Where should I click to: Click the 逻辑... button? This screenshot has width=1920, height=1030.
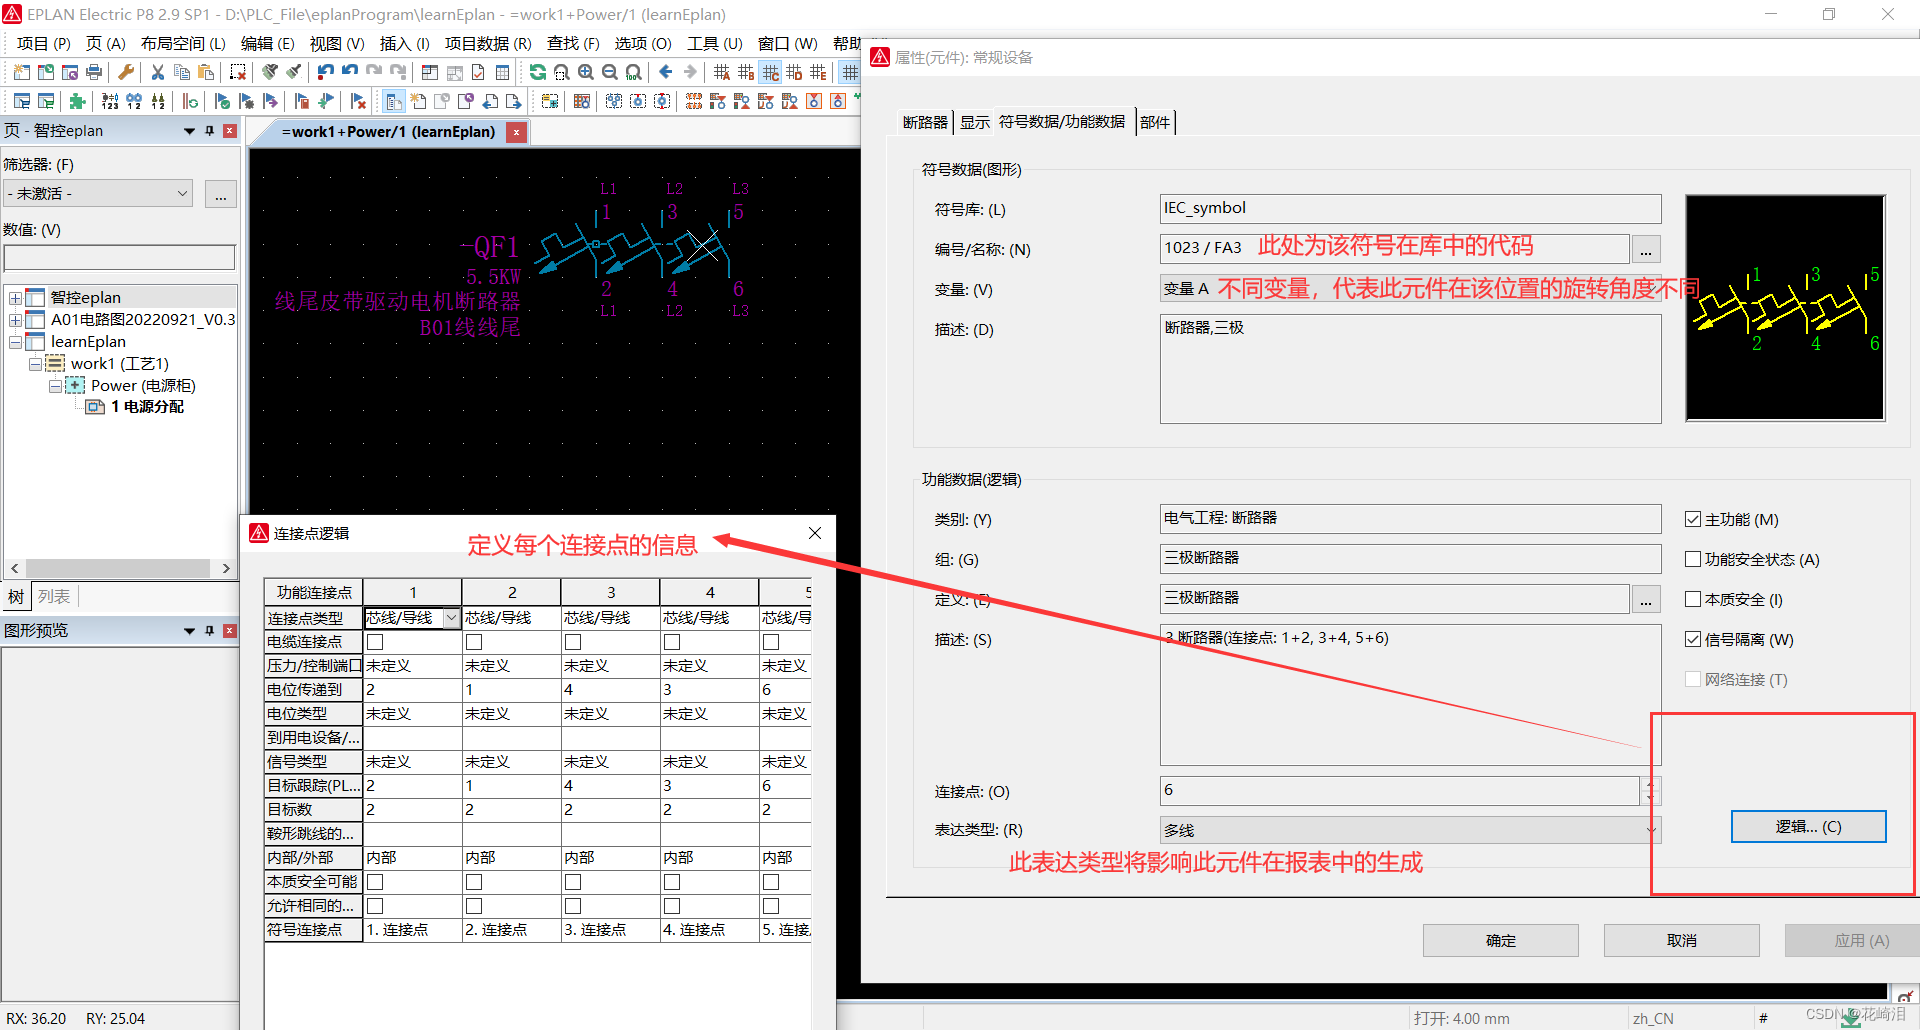(1807, 826)
